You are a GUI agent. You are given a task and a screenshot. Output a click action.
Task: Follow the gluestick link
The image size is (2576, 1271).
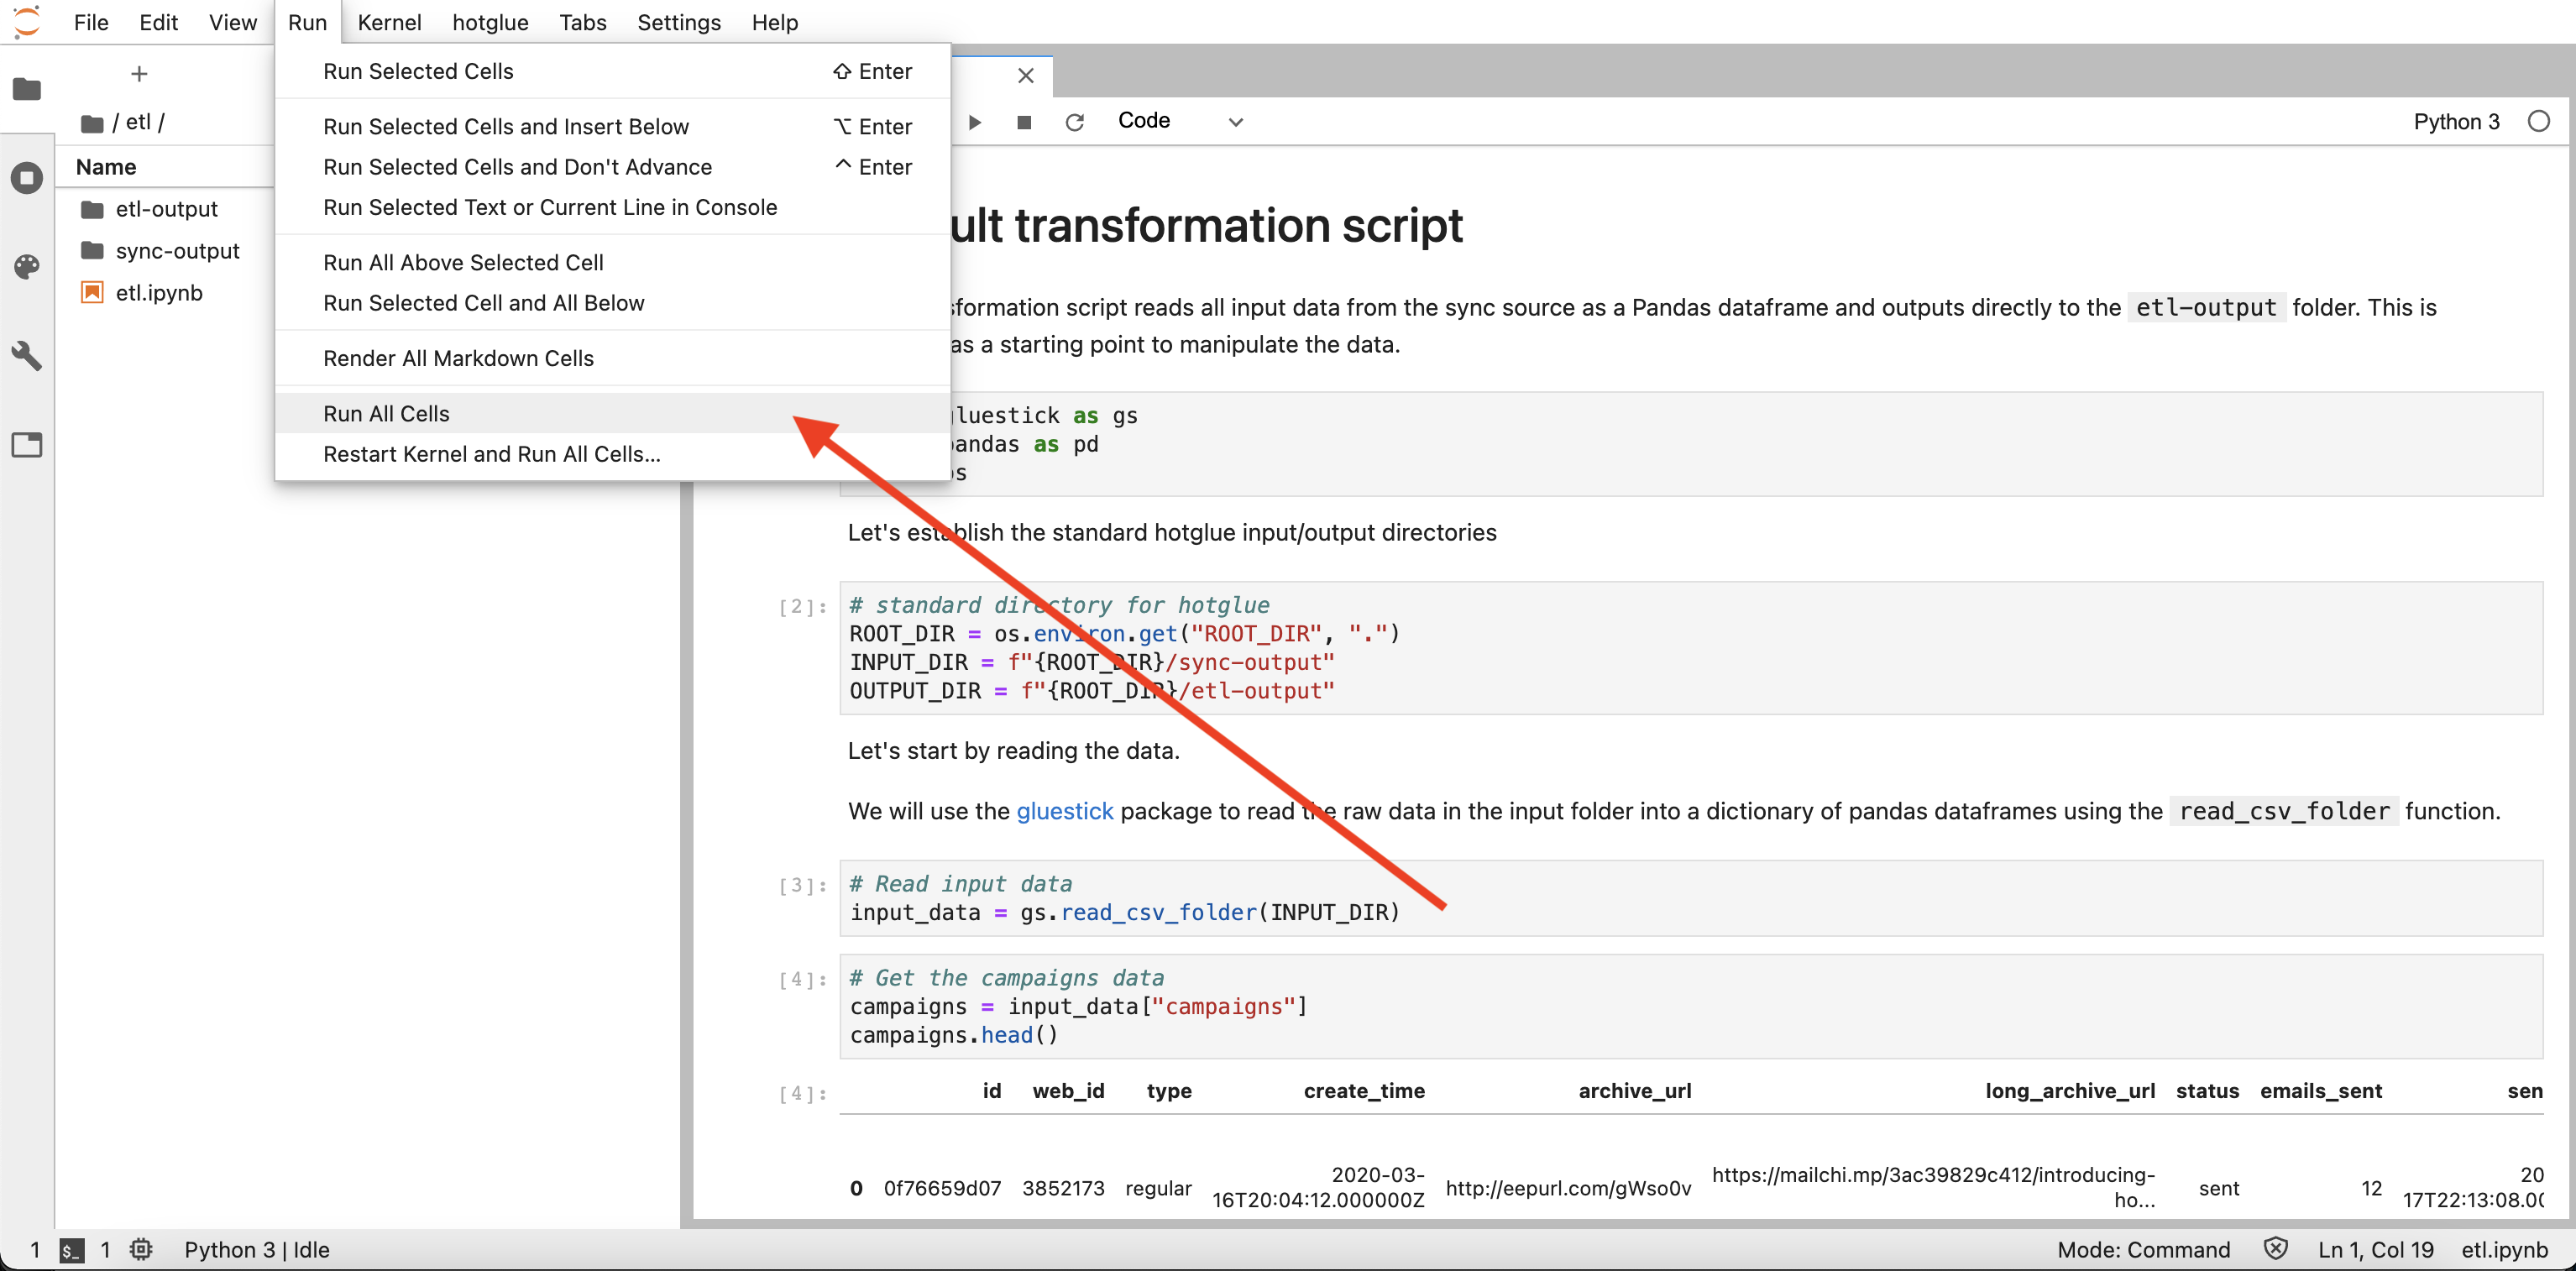point(1064,811)
